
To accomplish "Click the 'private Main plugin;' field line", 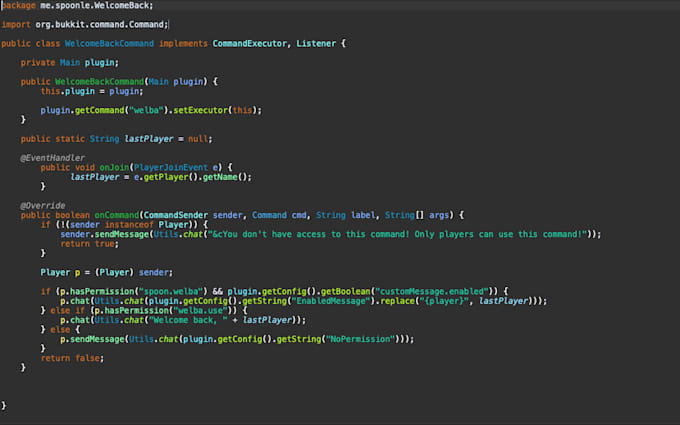I will 70,63.
